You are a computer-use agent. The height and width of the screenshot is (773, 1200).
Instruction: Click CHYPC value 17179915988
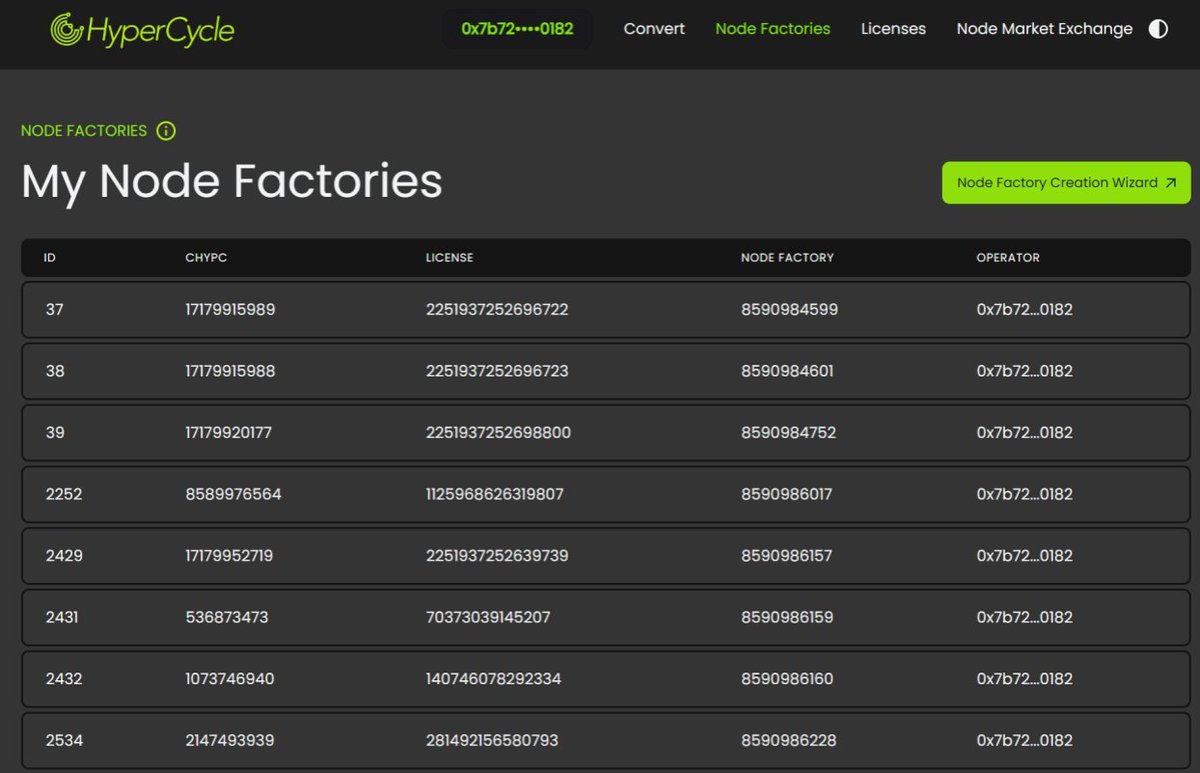click(230, 371)
